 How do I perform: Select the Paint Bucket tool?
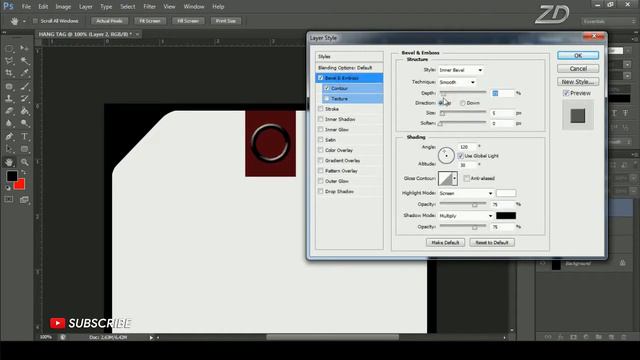pyautogui.click(x=24, y=111)
